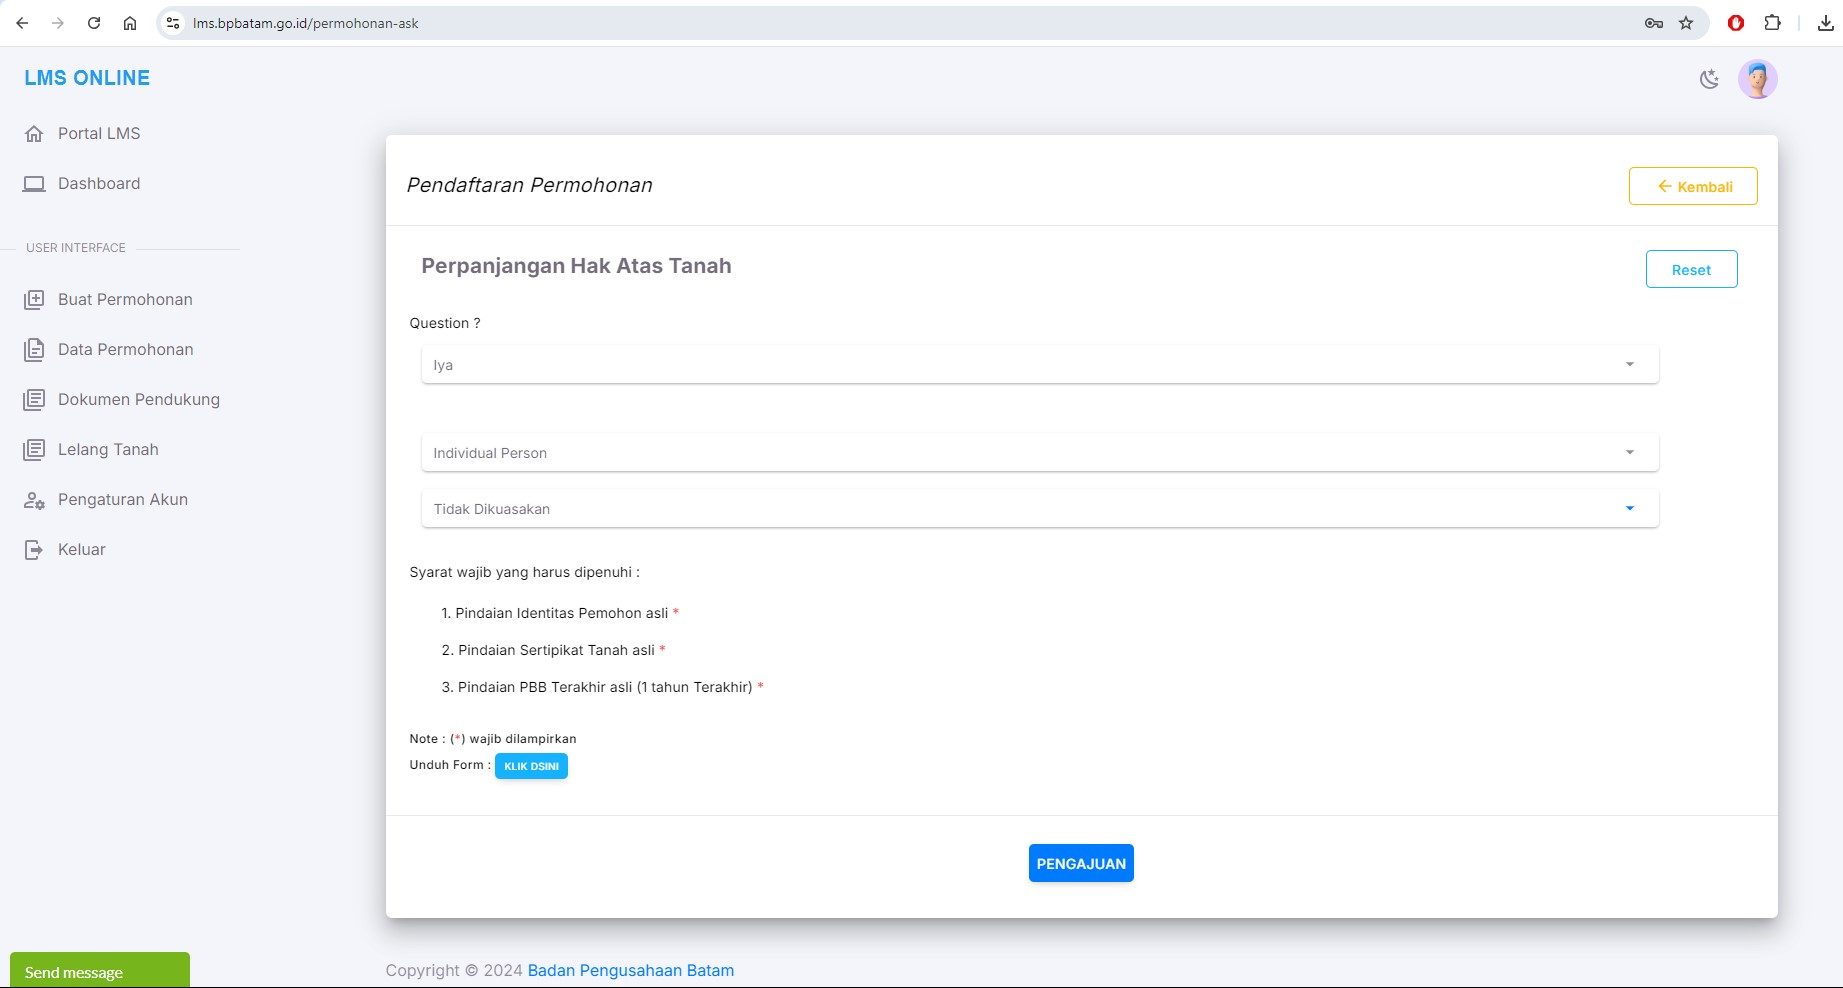Toggle dark mode moon icon

1709,79
